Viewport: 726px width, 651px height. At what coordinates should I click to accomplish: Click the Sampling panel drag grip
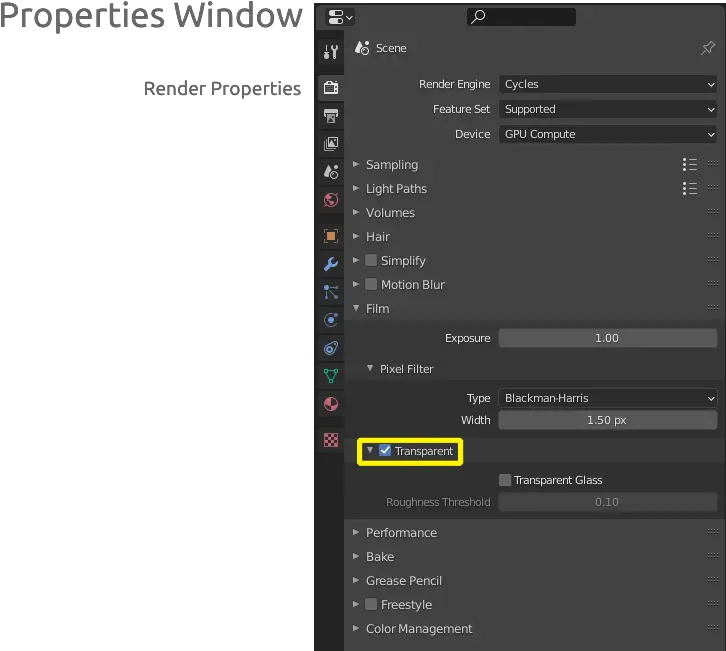tap(713, 164)
